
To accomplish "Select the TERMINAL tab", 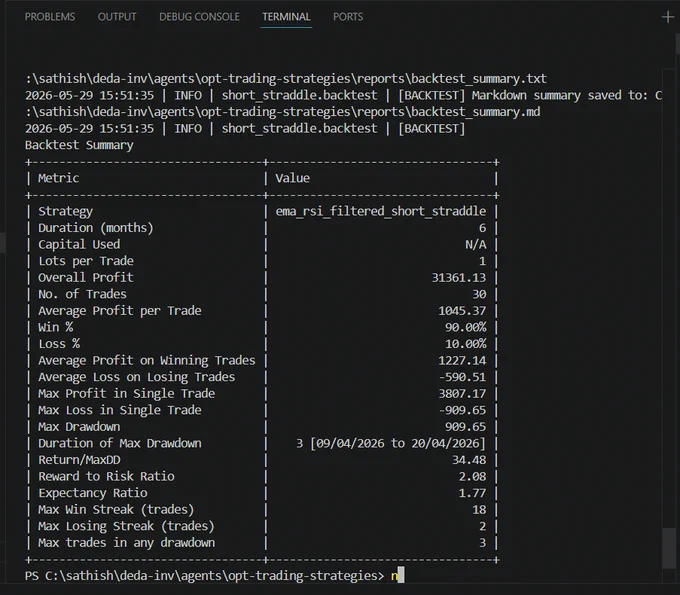I will pos(286,17).
